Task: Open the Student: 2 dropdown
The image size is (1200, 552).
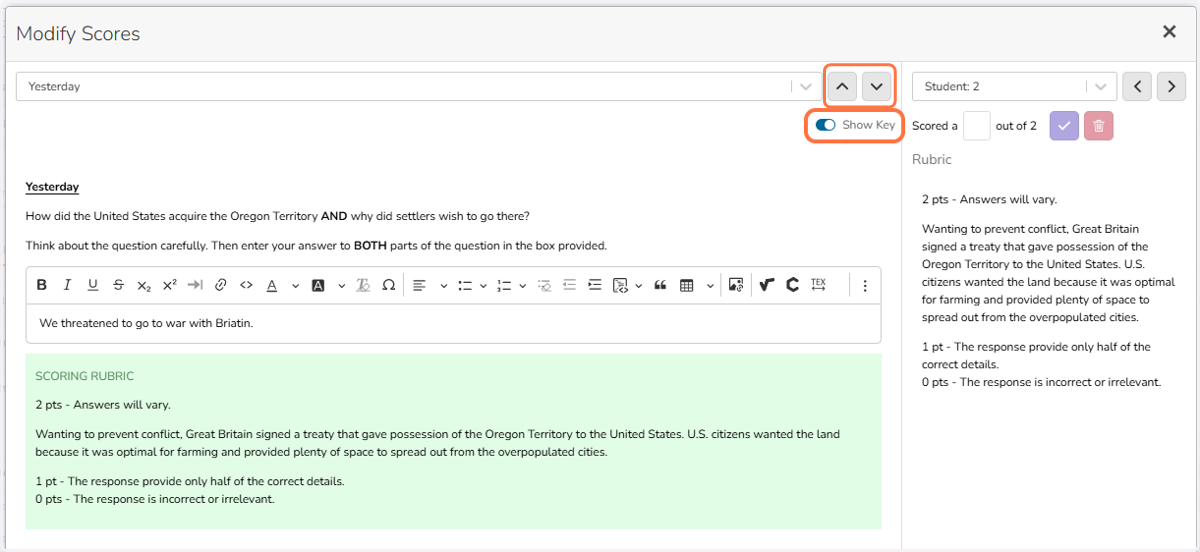Action: click(1014, 86)
